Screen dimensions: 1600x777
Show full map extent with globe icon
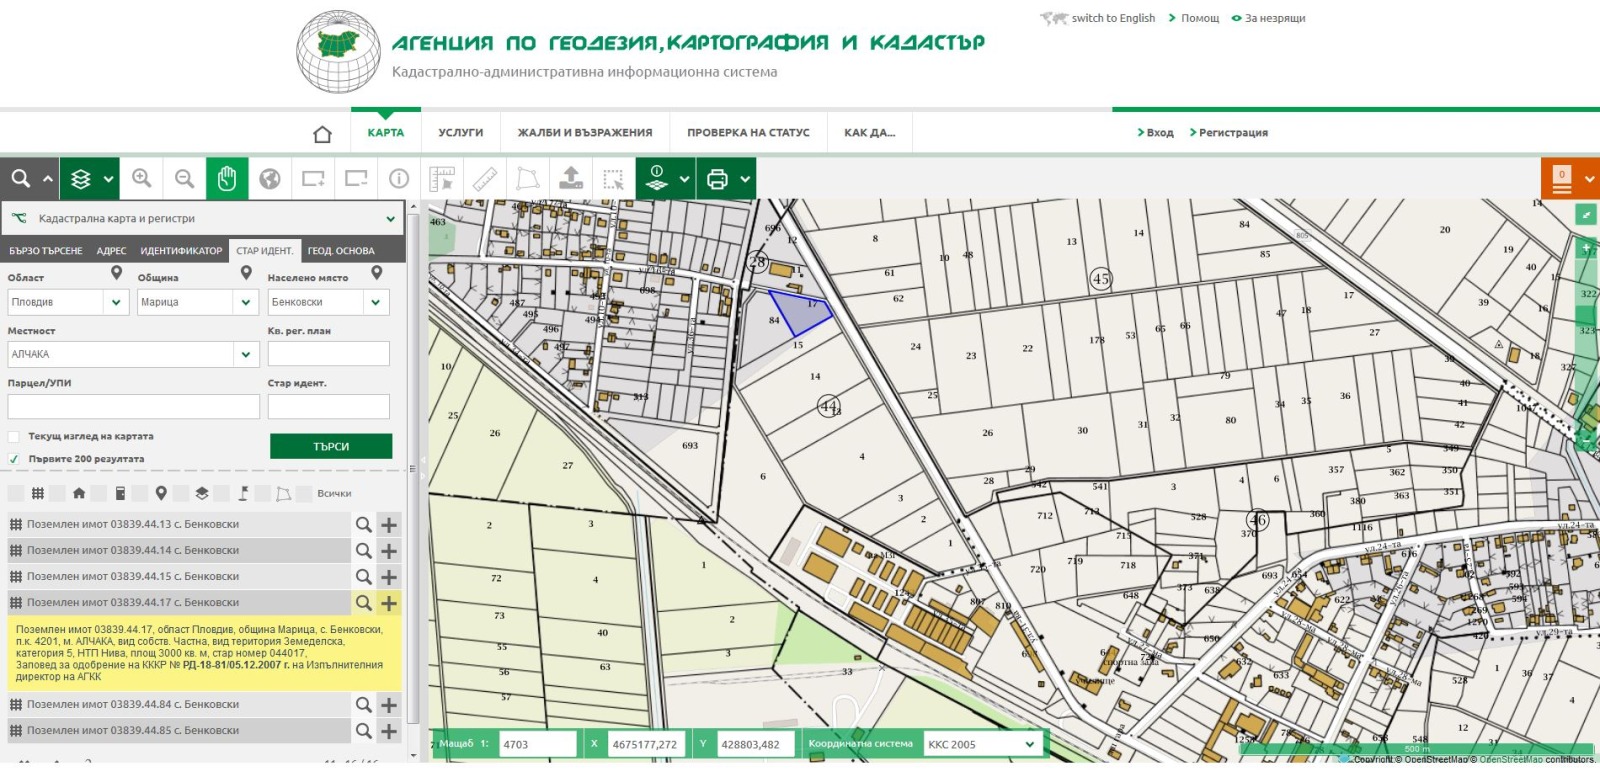tap(270, 179)
